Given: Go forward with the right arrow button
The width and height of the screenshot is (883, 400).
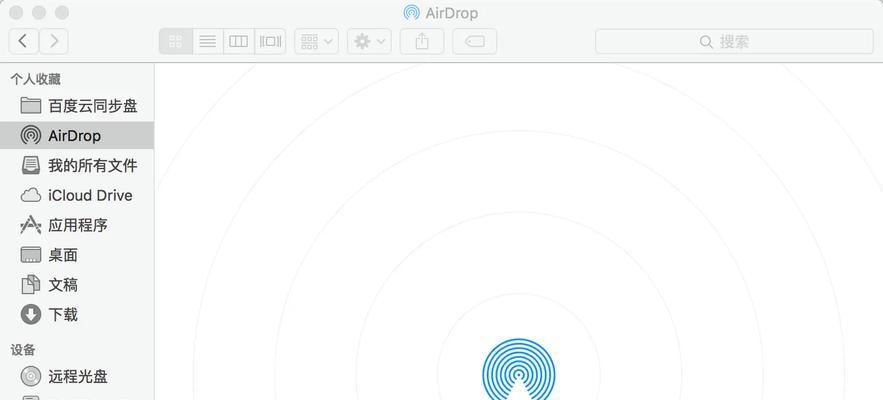Looking at the screenshot, I should tap(53, 41).
